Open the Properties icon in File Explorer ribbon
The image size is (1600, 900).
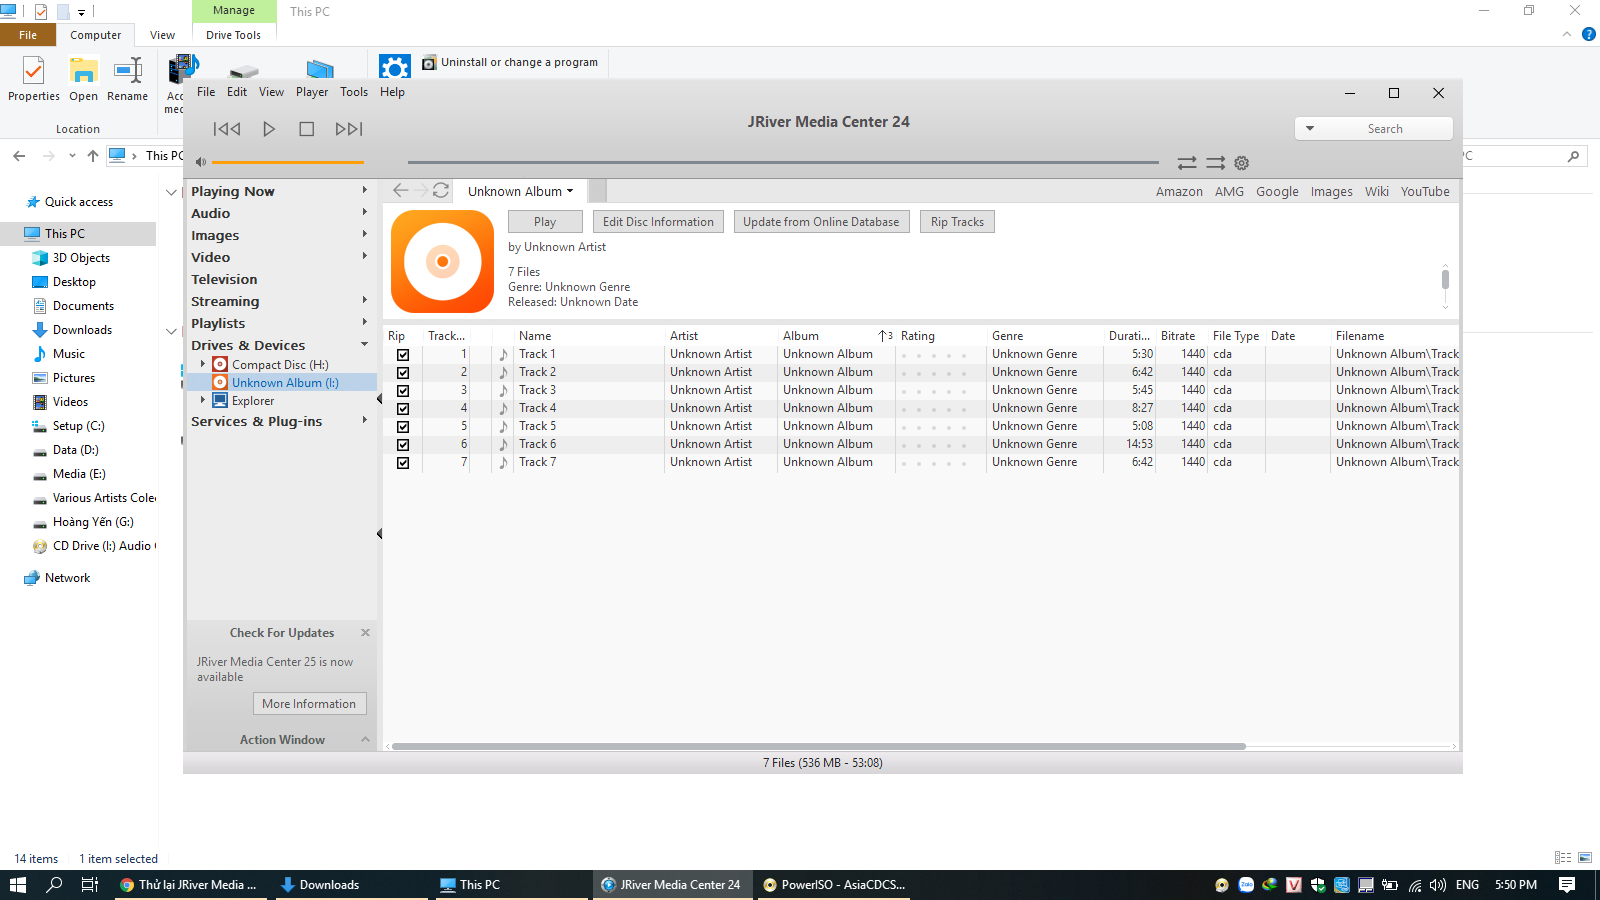34,79
